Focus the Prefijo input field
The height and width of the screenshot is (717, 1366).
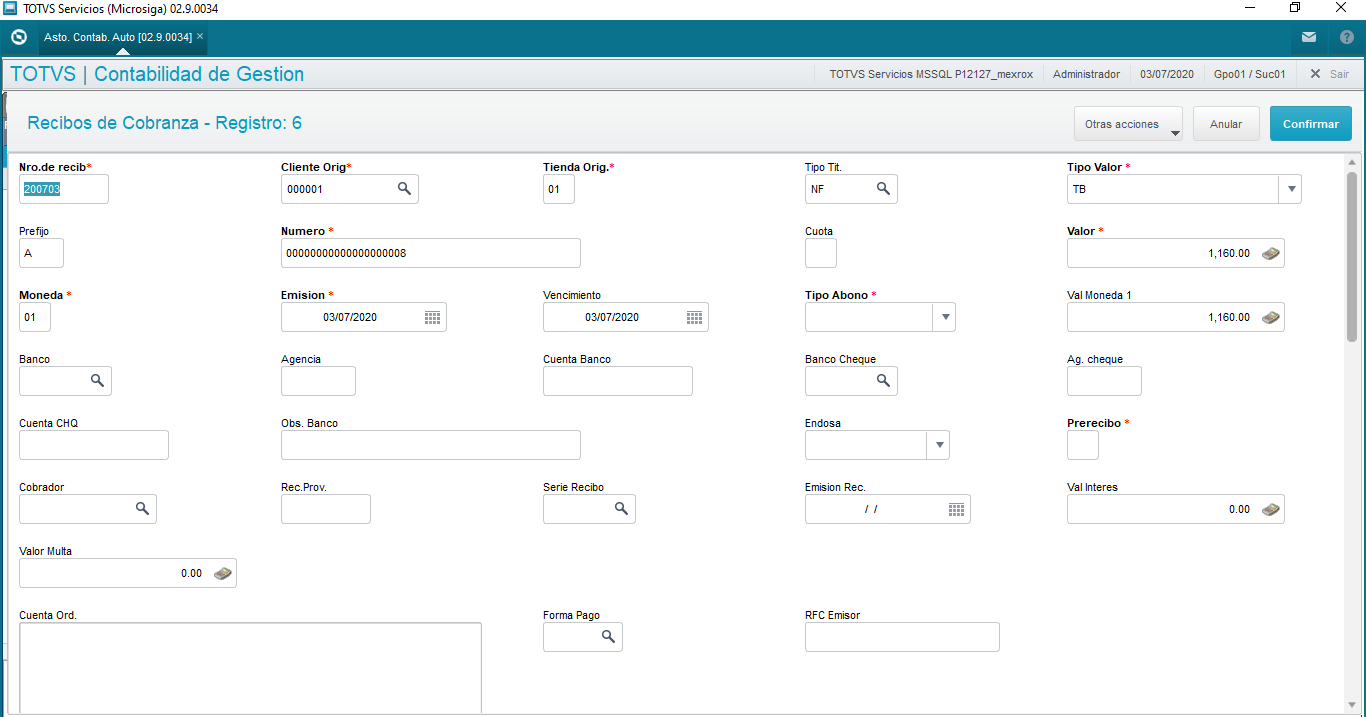pos(41,253)
